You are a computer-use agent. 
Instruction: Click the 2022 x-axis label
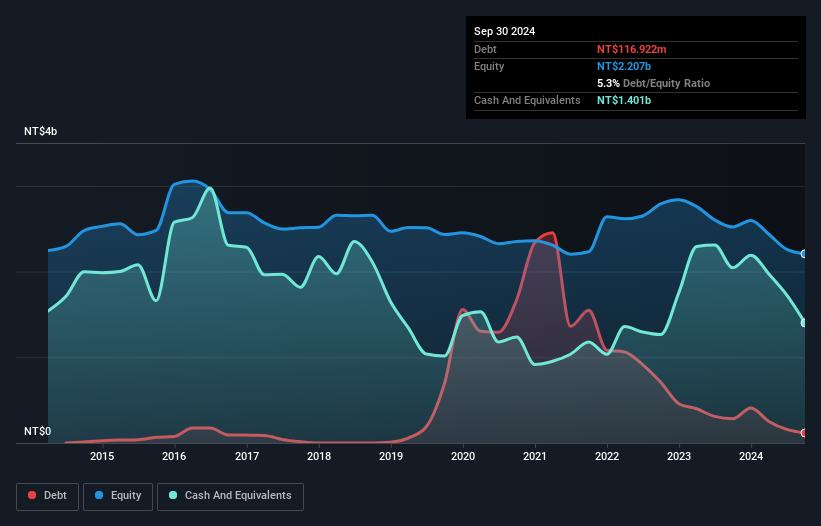pos(607,456)
